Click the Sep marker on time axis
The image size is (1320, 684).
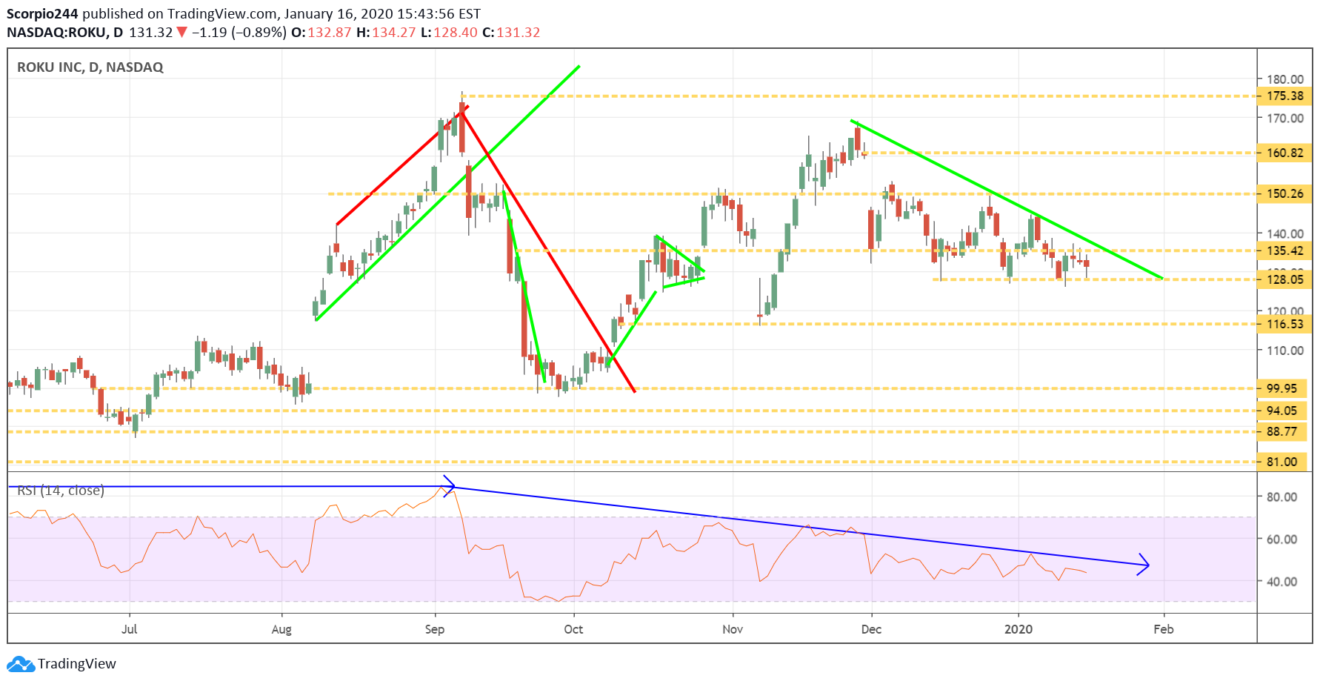coord(435,630)
